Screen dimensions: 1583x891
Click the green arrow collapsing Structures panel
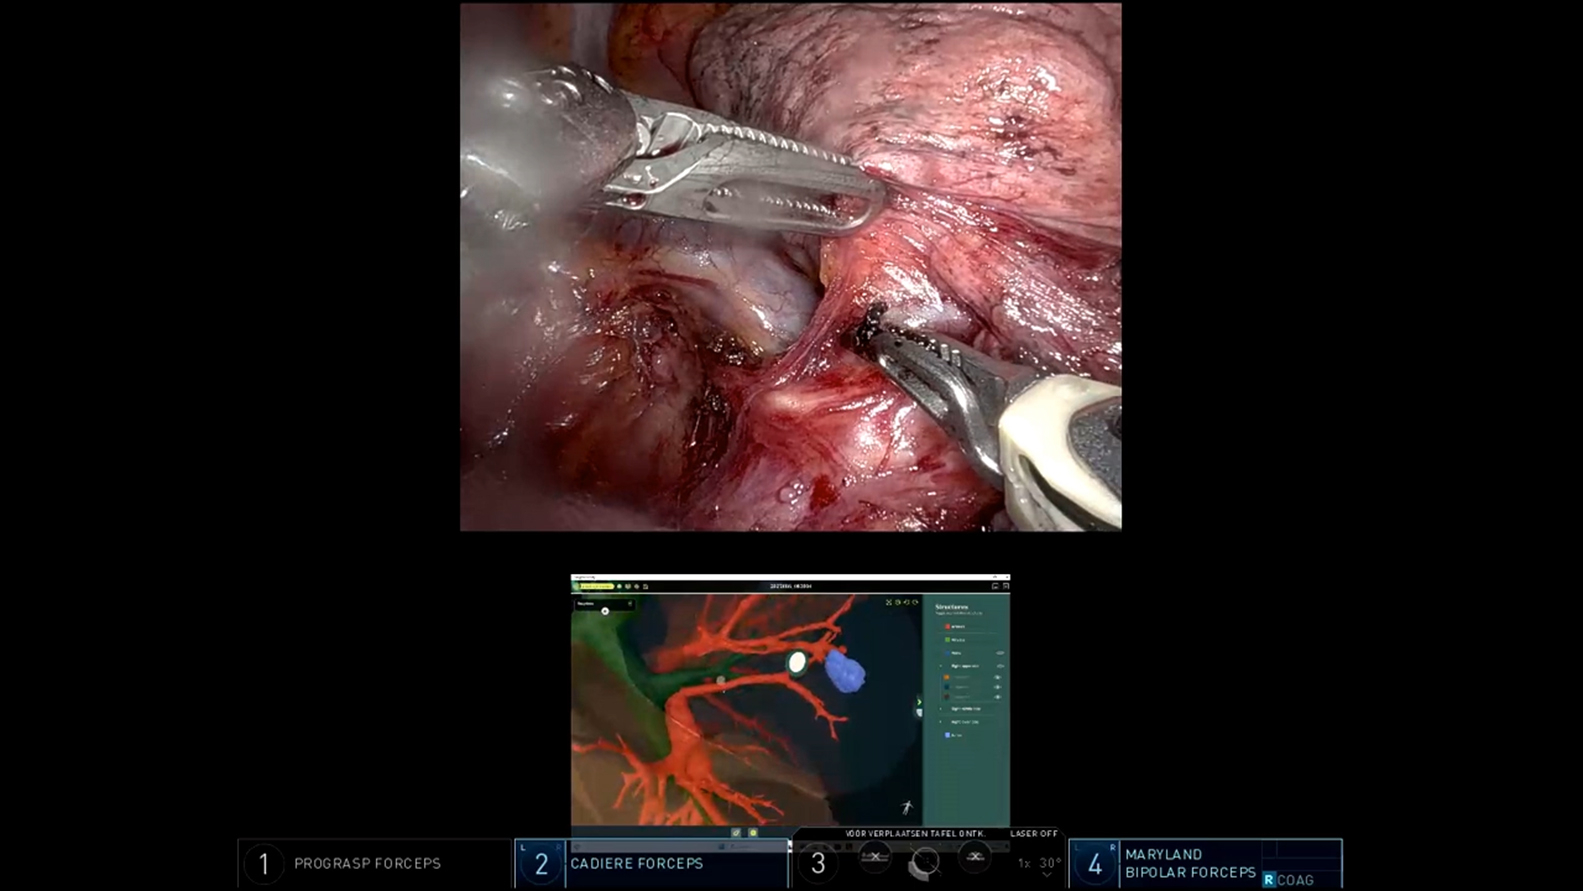(919, 702)
